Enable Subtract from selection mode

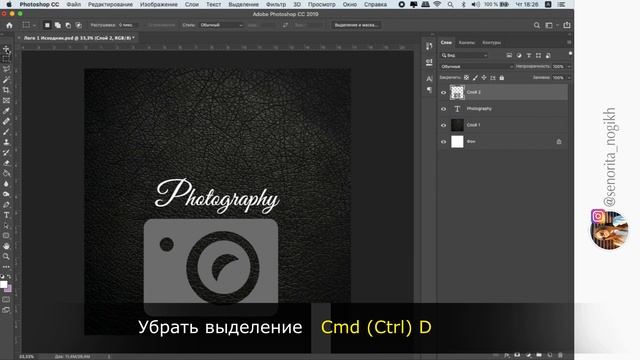point(68,25)
